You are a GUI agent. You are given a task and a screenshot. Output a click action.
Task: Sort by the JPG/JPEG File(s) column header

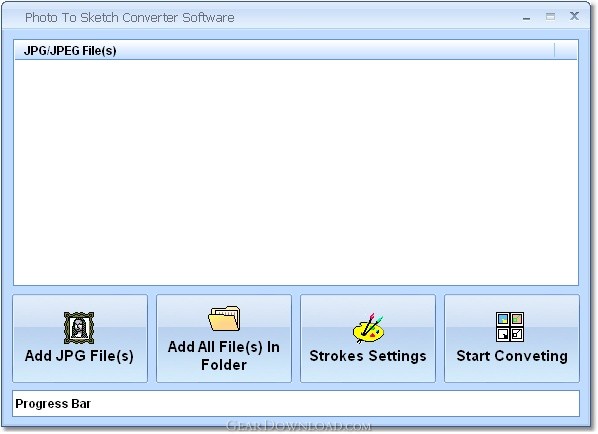[x=284, y=50]
